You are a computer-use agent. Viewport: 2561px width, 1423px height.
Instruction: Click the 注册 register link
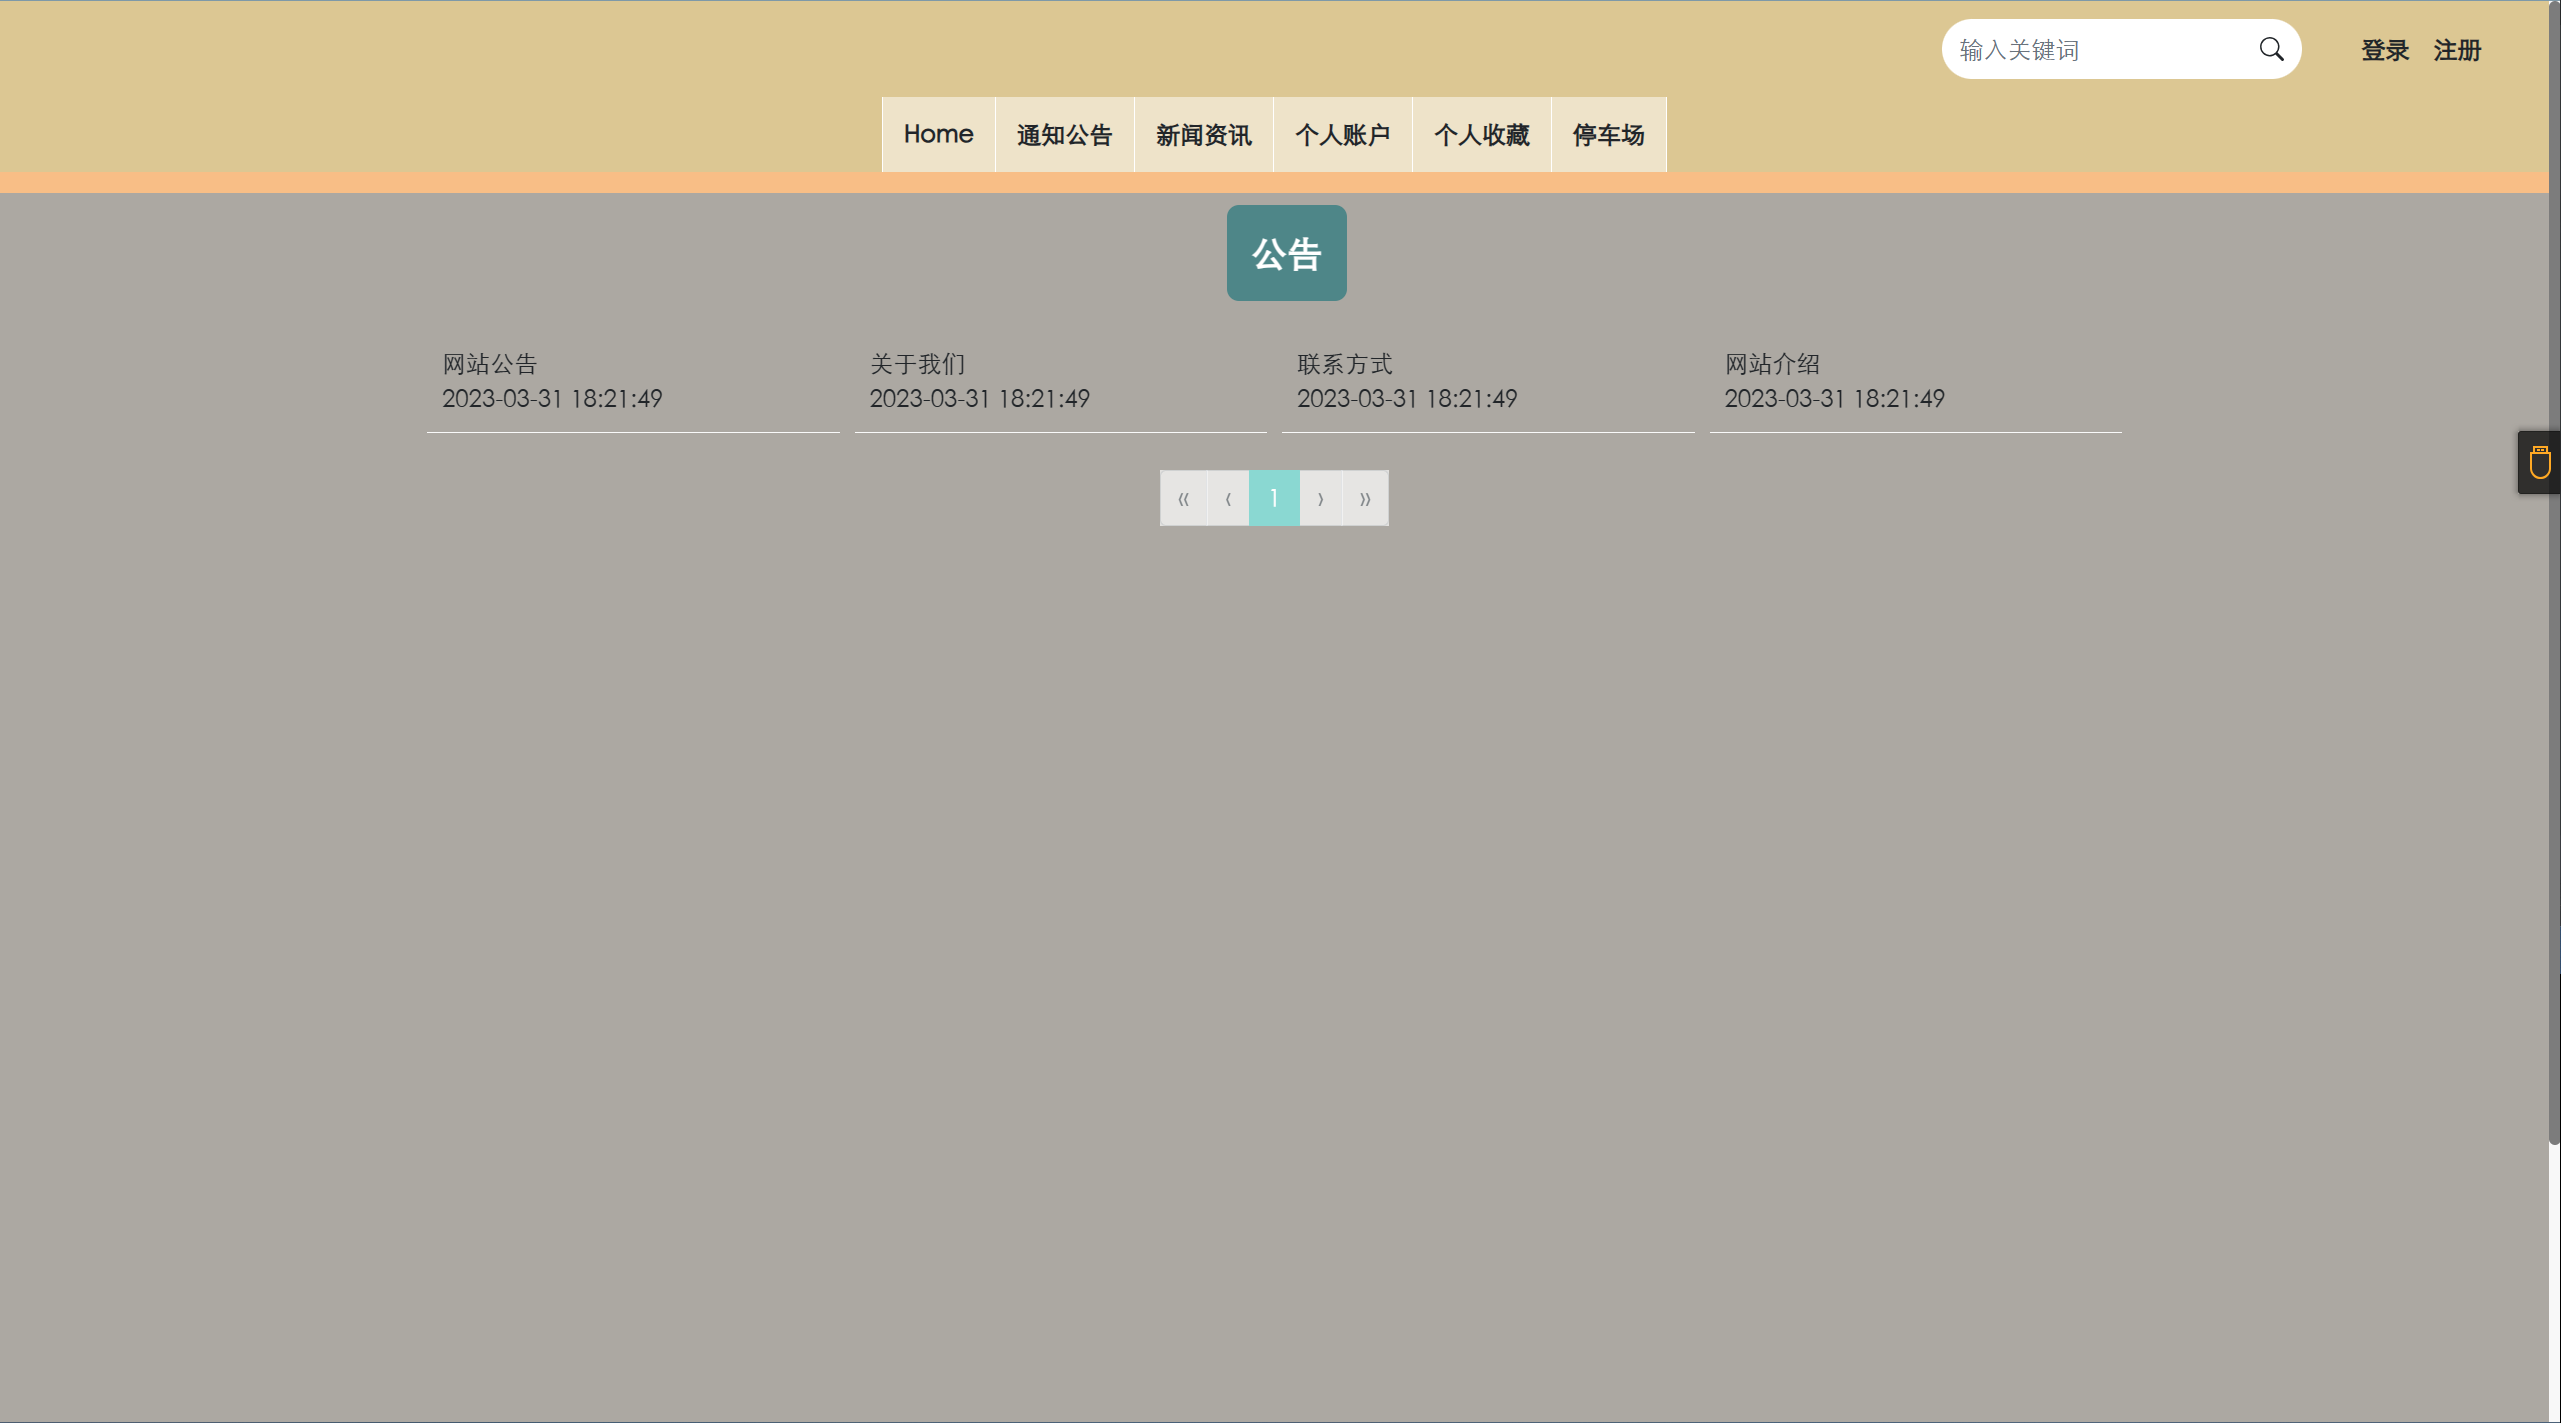pos(2457,50)
